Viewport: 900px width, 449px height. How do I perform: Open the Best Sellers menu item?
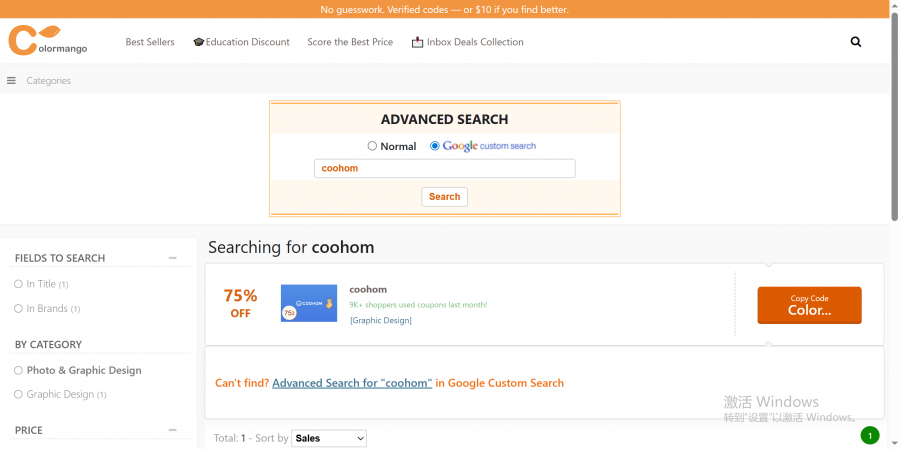(x=150, y=42)
